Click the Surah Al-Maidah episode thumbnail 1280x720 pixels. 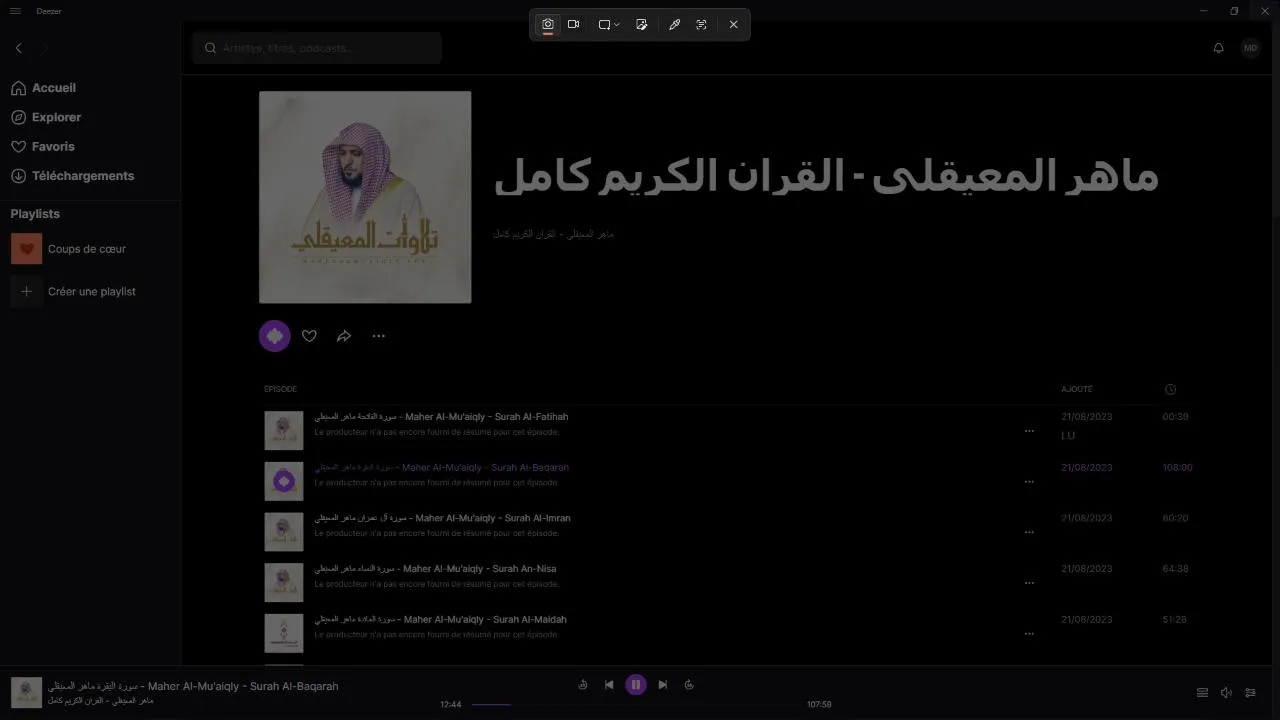point(284,634)
